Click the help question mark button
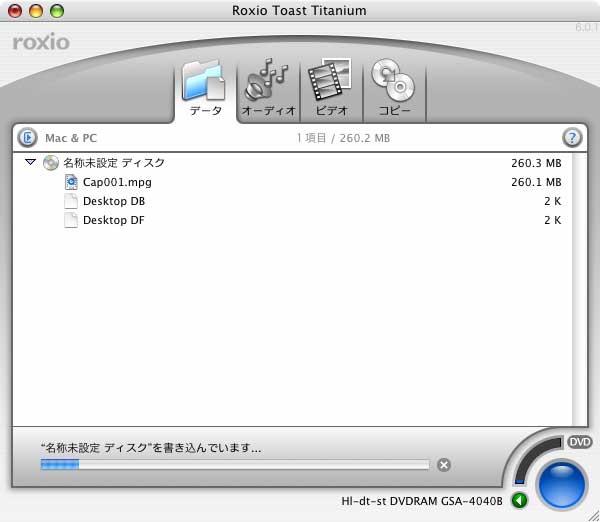This screenshot has width=600, height=522. [572, 138]
